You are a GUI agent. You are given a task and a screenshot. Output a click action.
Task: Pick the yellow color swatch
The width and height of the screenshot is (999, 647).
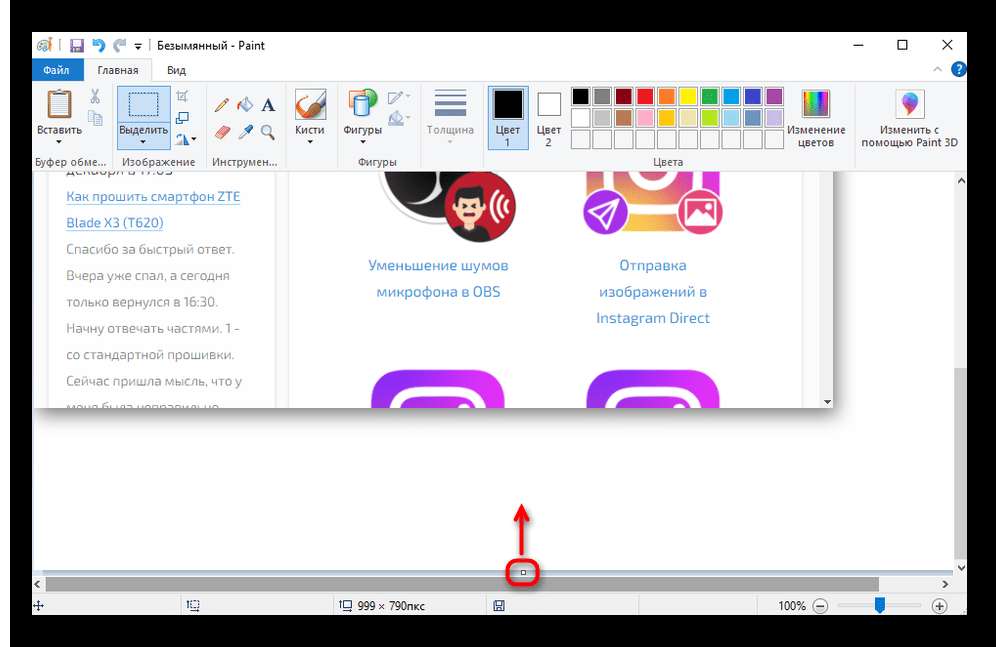[x=688, y=96]
